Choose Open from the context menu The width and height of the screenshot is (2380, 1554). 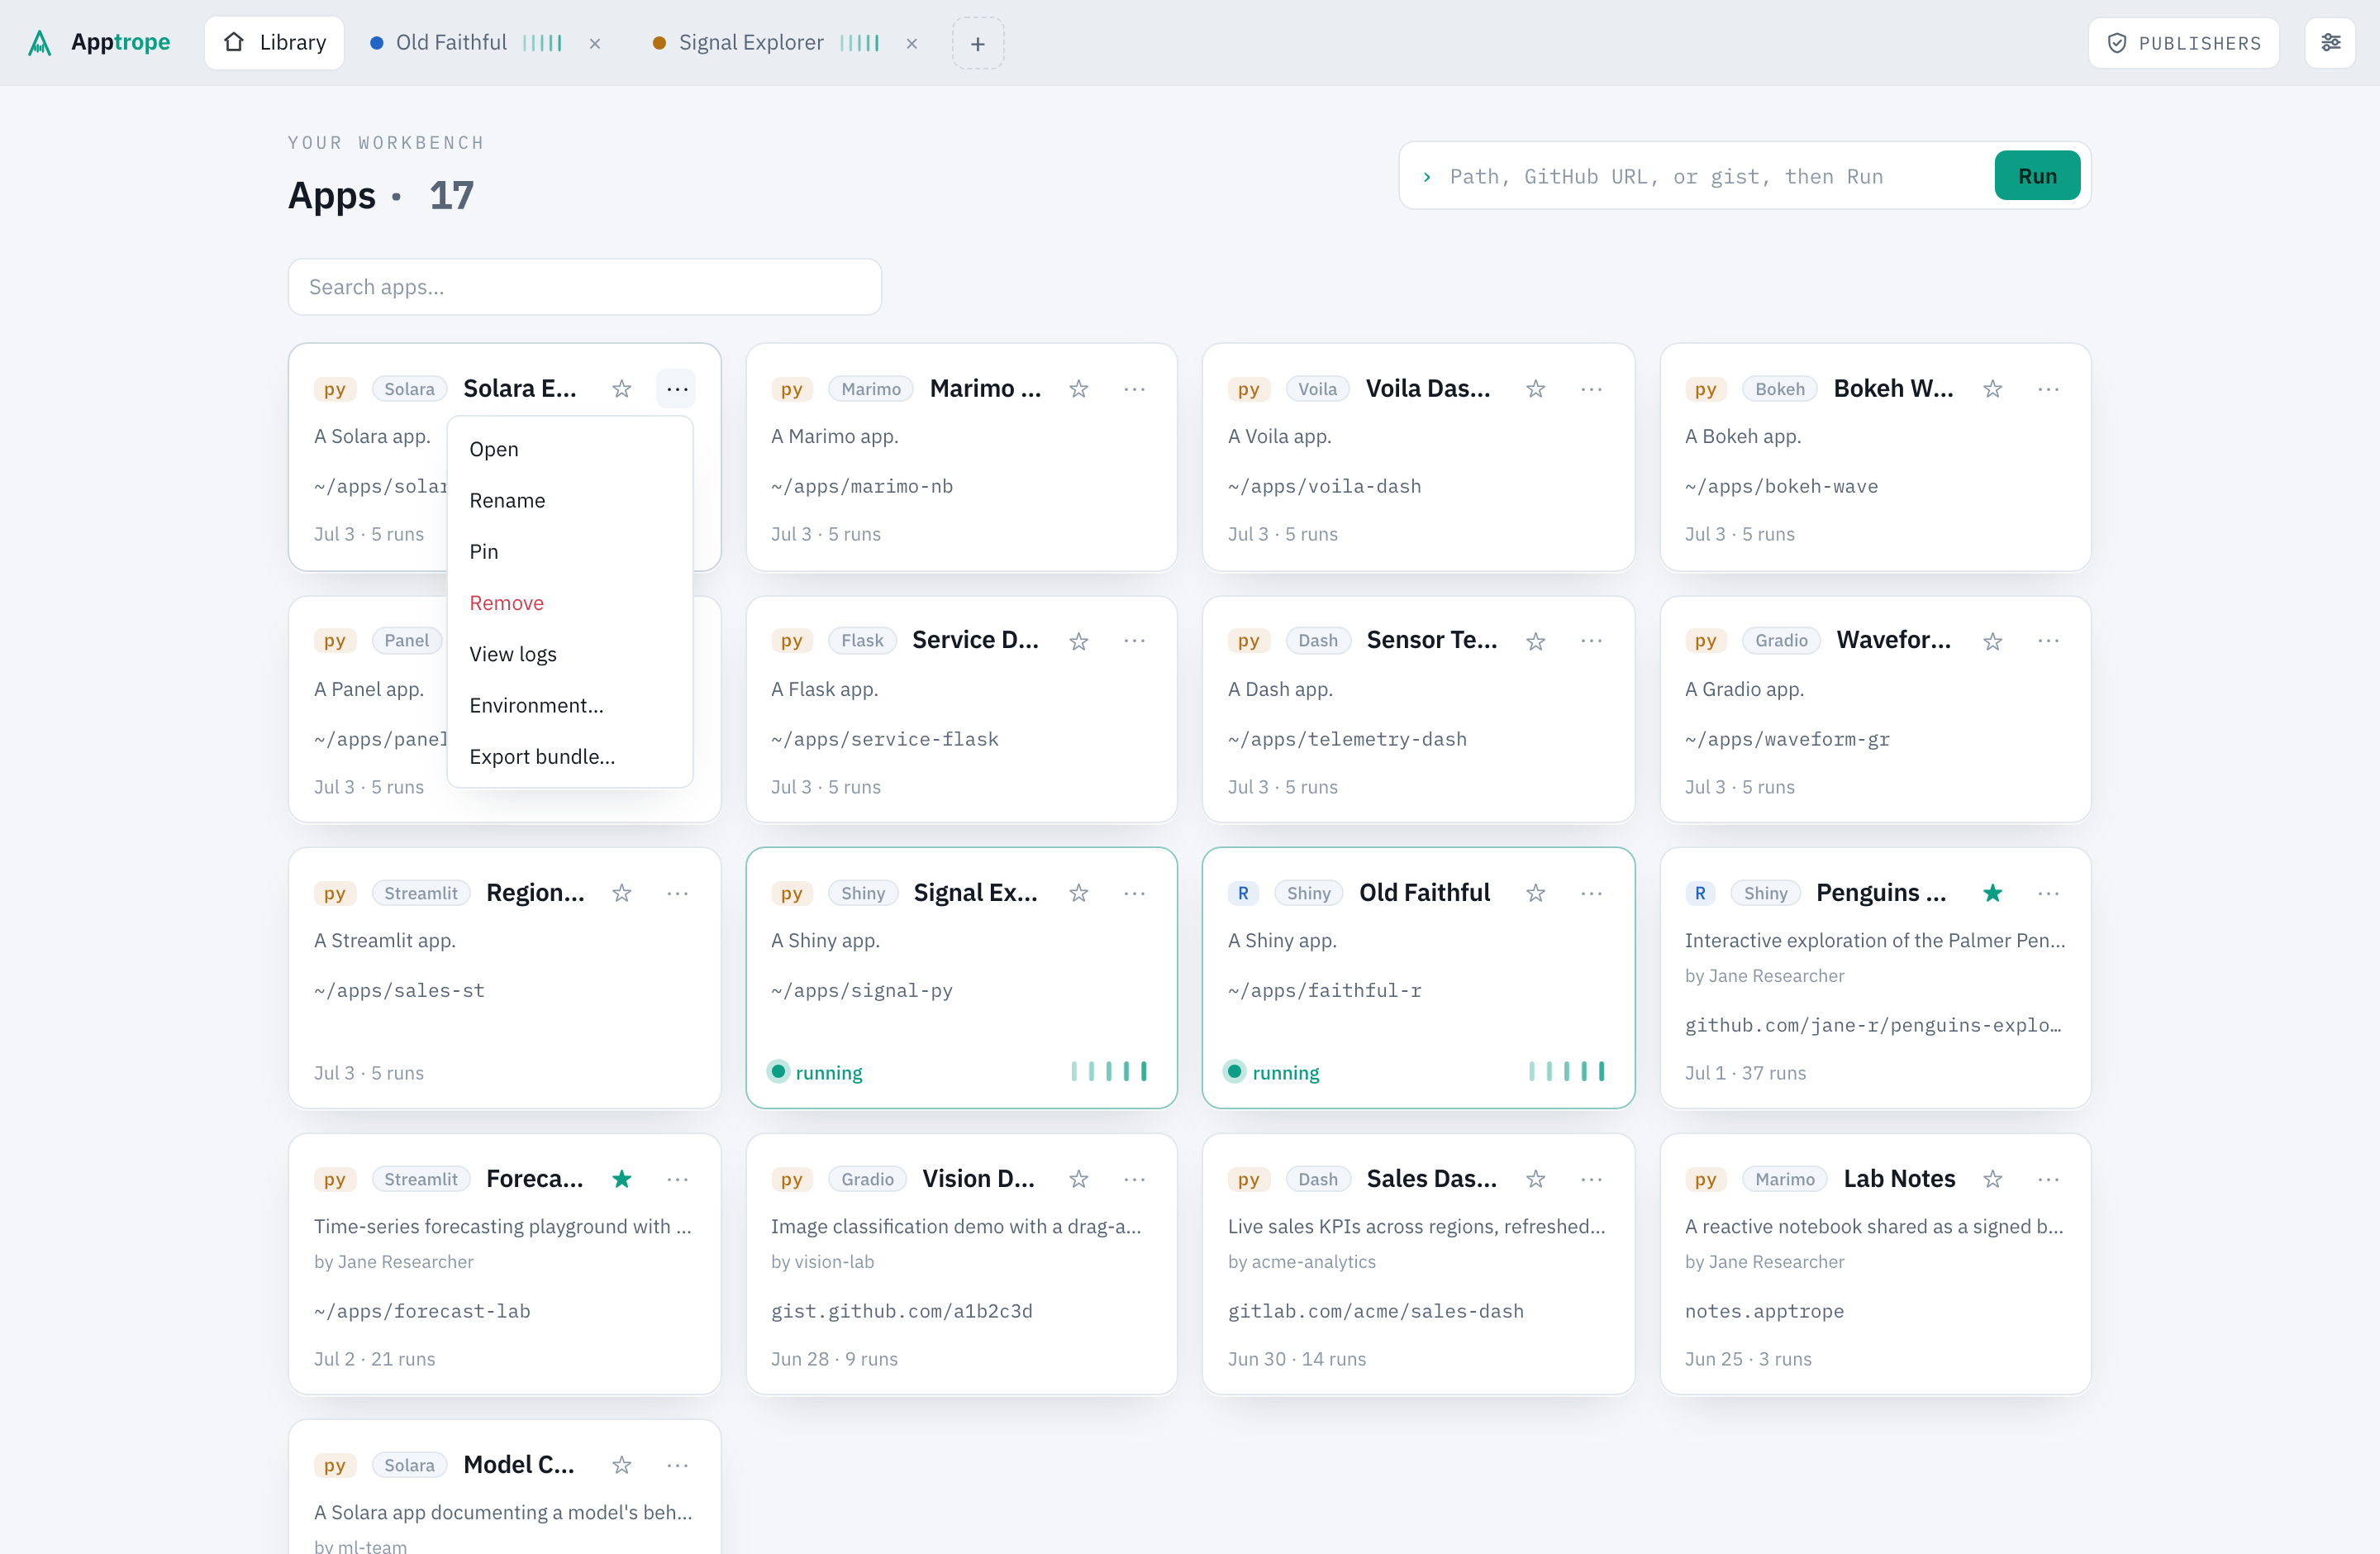(570, 449)
